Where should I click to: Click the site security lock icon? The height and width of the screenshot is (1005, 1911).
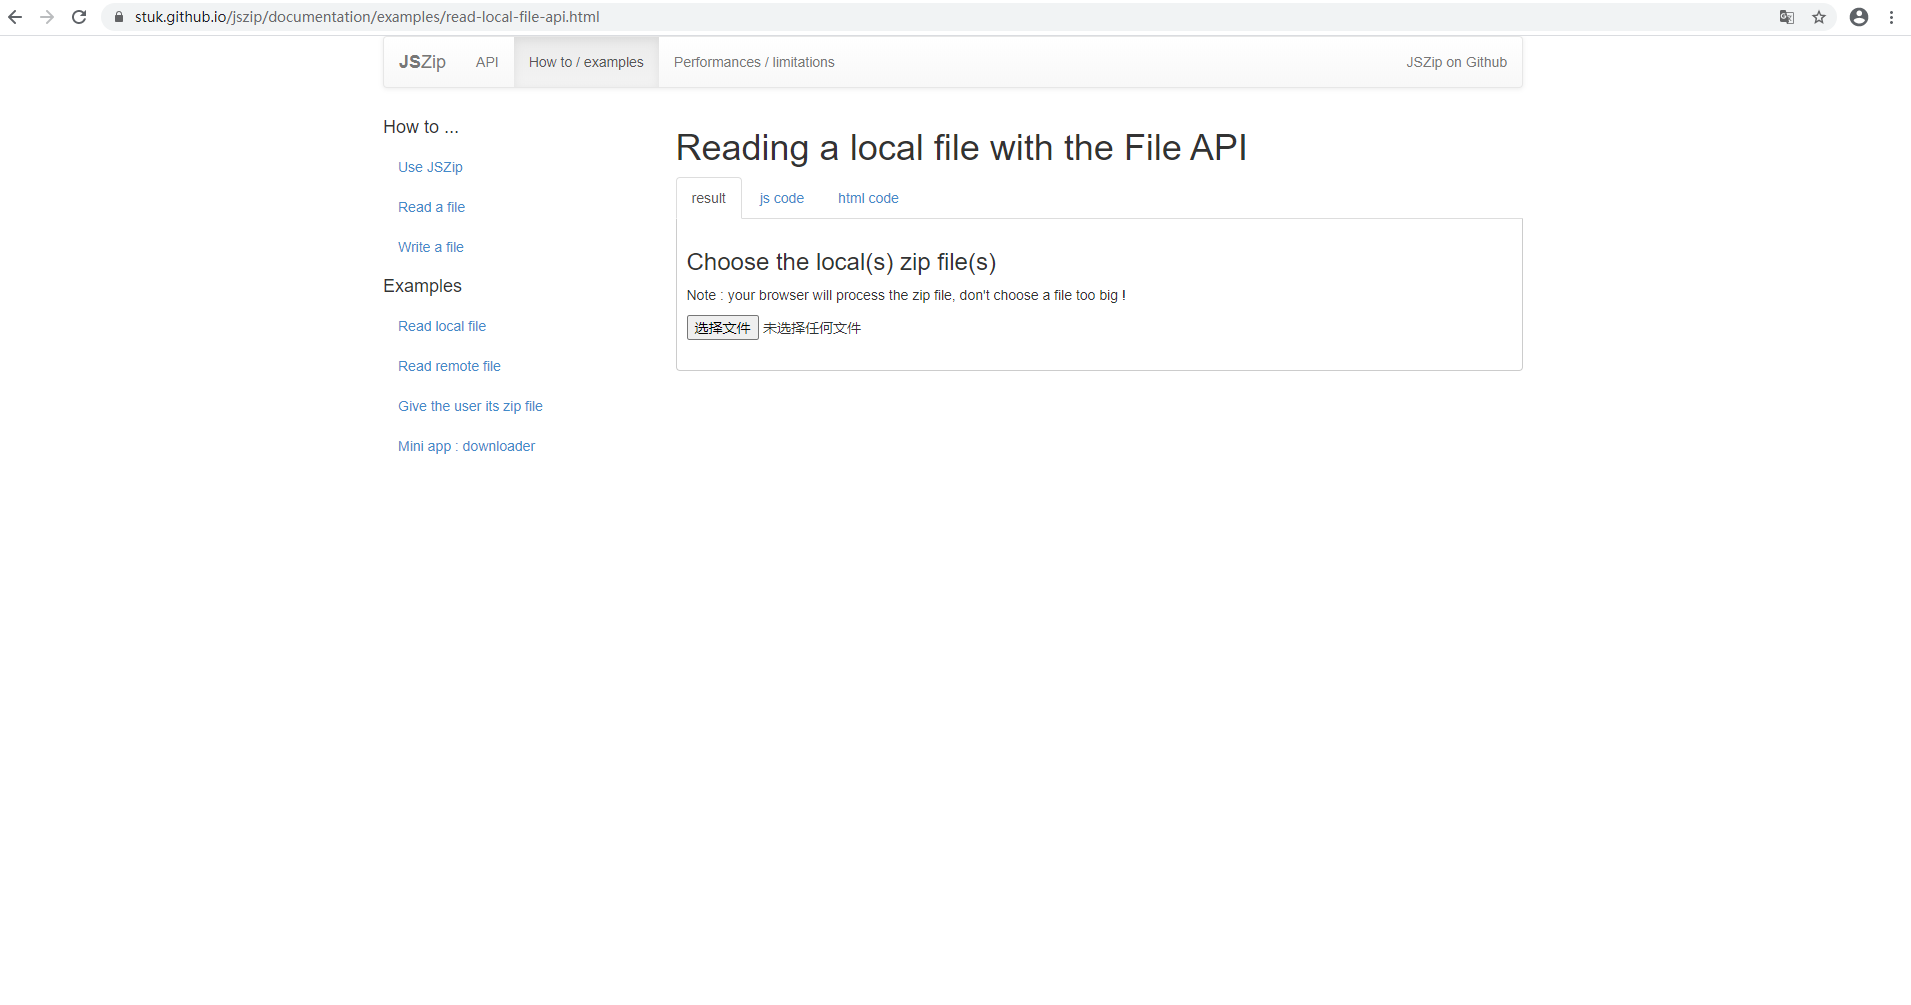tap(118, 17)
